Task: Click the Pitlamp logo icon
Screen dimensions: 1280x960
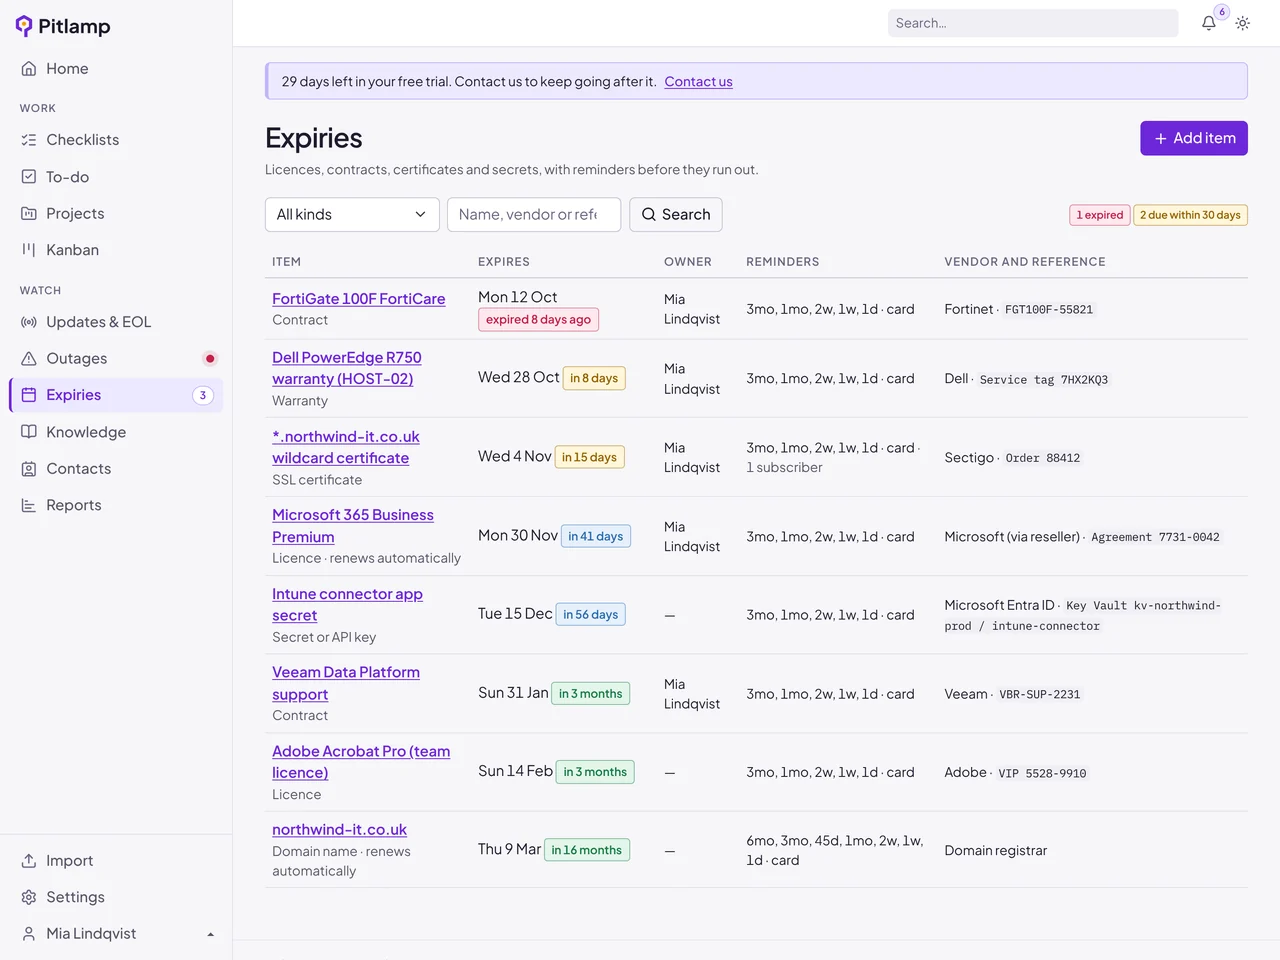Action: [24, 26]
